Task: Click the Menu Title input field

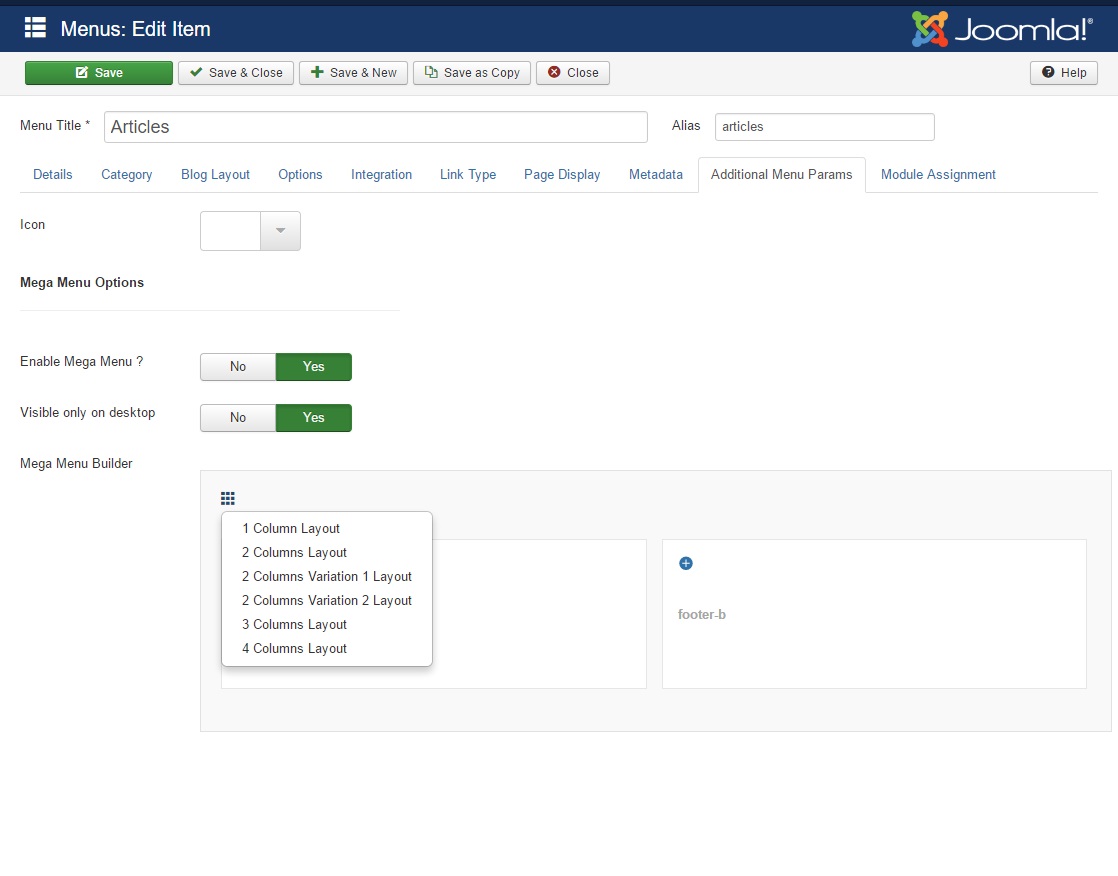Action: point(376,127)
